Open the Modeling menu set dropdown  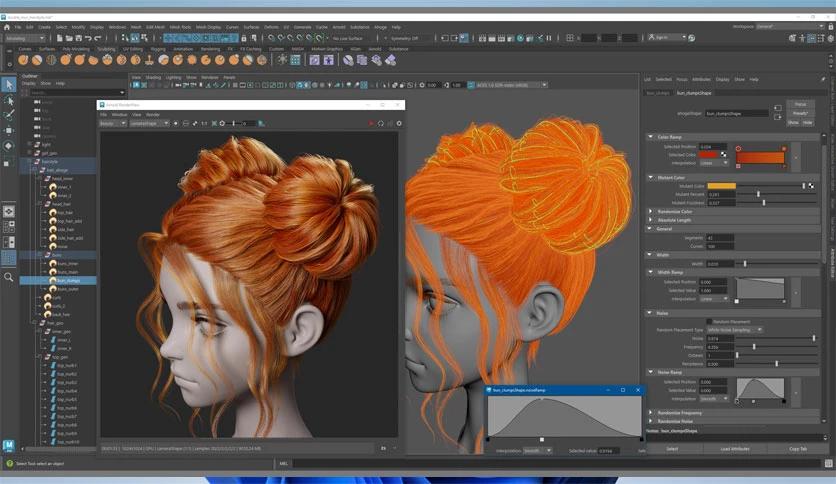click(x=24, y=38)
